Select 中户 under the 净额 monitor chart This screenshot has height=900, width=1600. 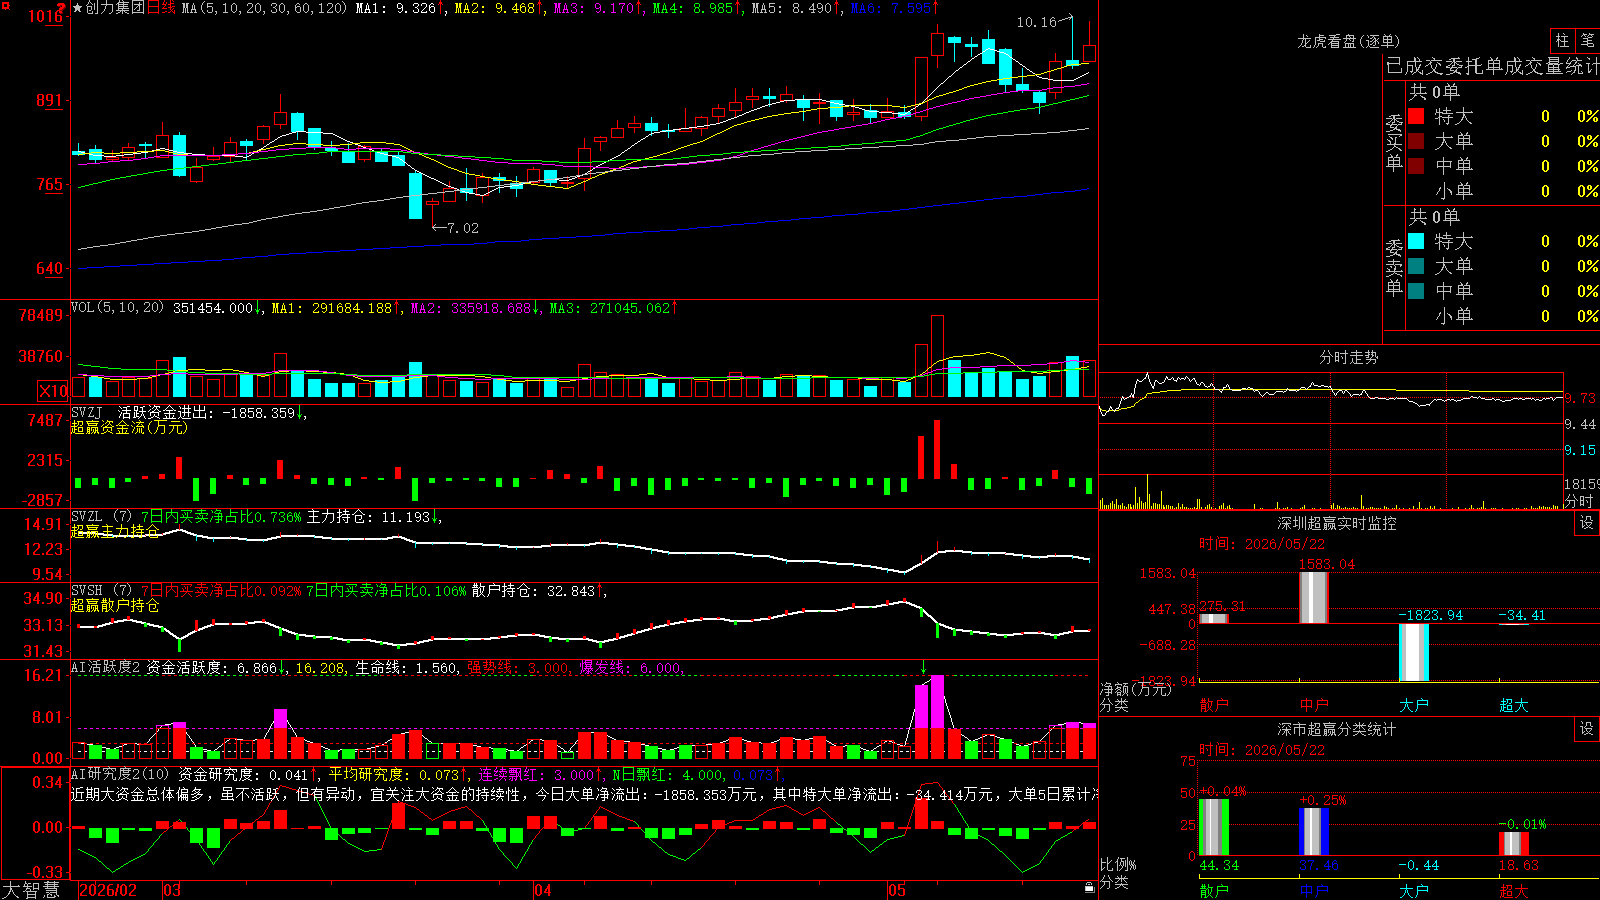[x=1314, y=705]
